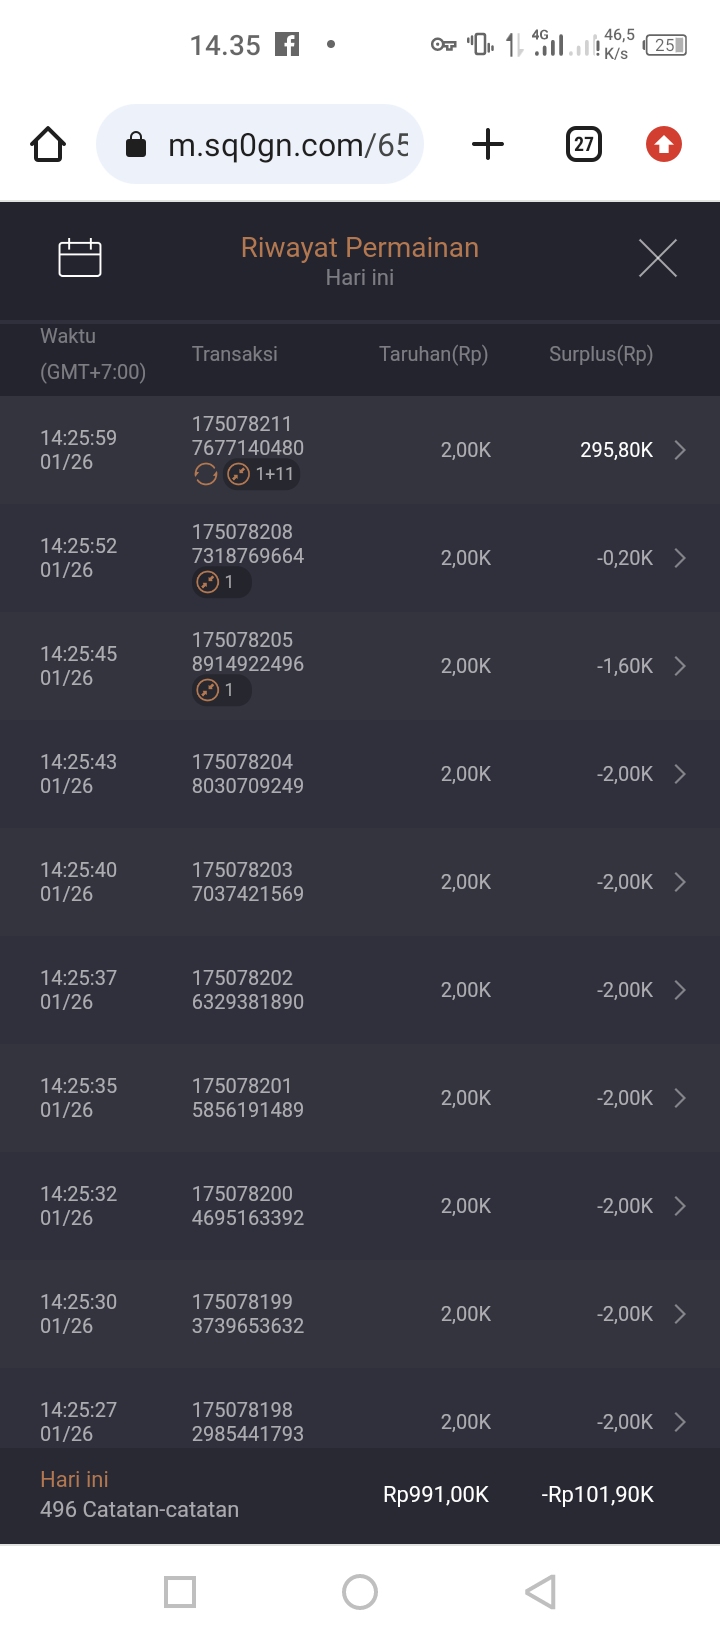The width and height of the screenshot is (720, 1640).
Task: Tap the red browser update arrow icon
Action: 663,145
